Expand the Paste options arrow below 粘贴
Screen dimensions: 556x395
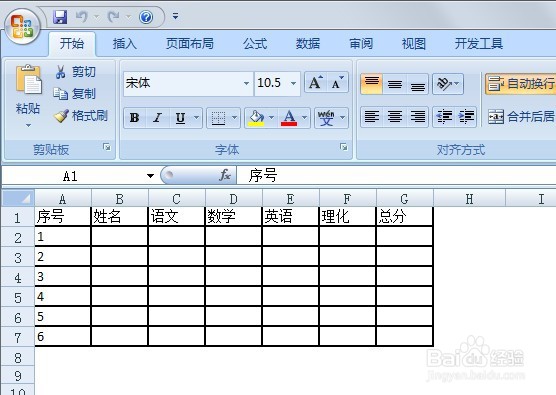(28, 125)
